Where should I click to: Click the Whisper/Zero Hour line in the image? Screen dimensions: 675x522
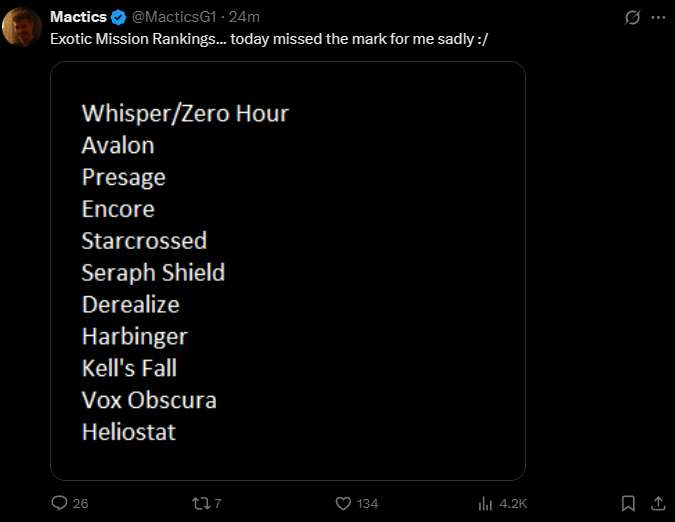pyautogui.click(x=185, y=113)
